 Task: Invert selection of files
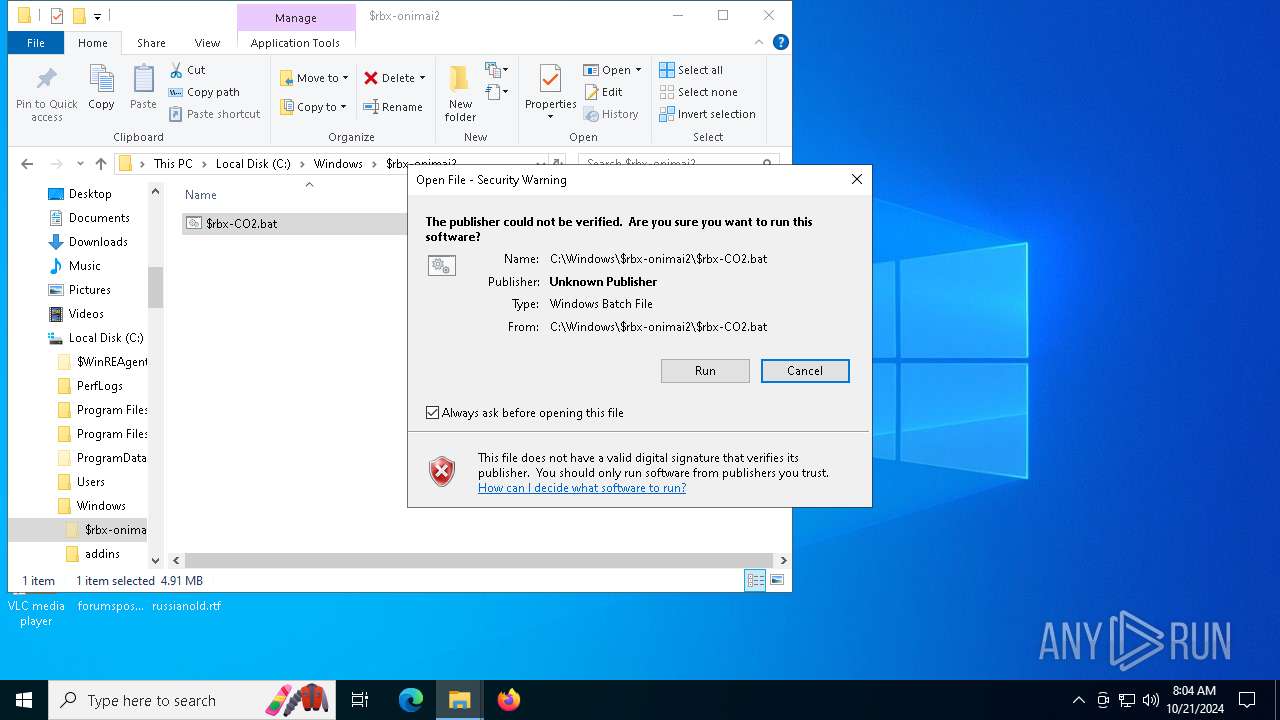pyautogui.click(x=708, y=114)
